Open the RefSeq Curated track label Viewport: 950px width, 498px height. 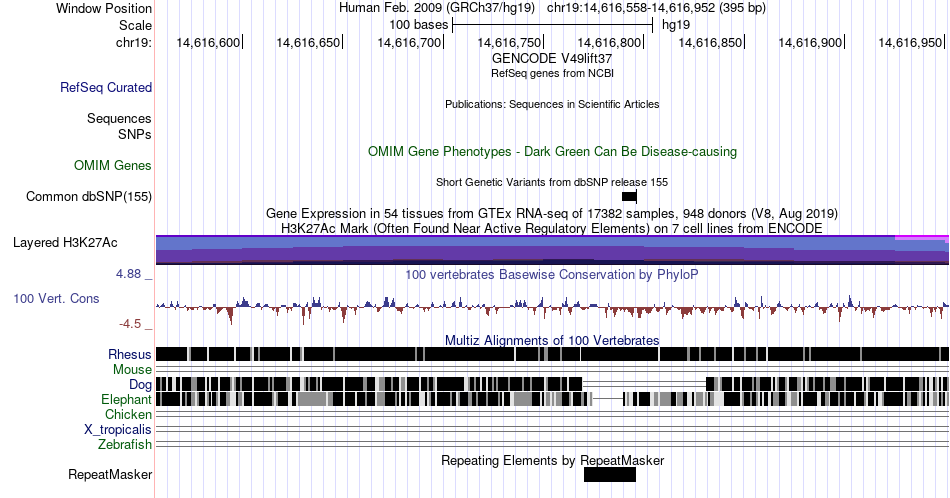pos(105,87)
